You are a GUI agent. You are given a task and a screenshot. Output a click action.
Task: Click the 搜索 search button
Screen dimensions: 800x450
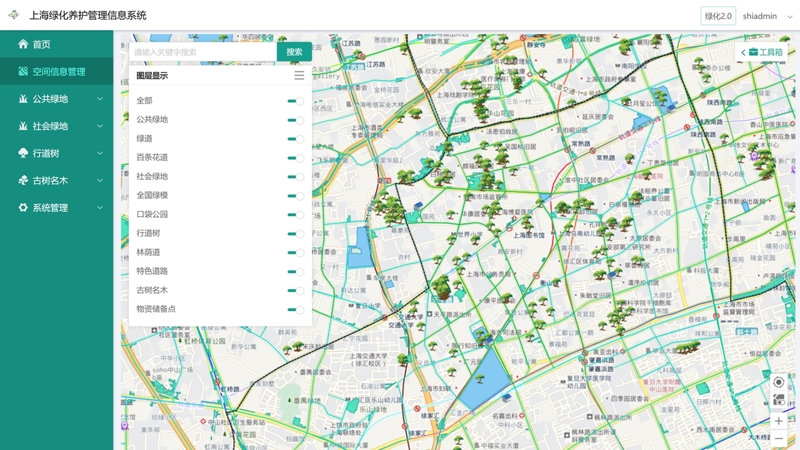(x=294, y=52)
